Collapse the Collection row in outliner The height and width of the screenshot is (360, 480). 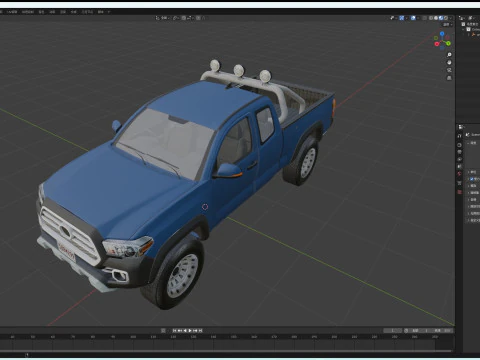click(463, 29)
